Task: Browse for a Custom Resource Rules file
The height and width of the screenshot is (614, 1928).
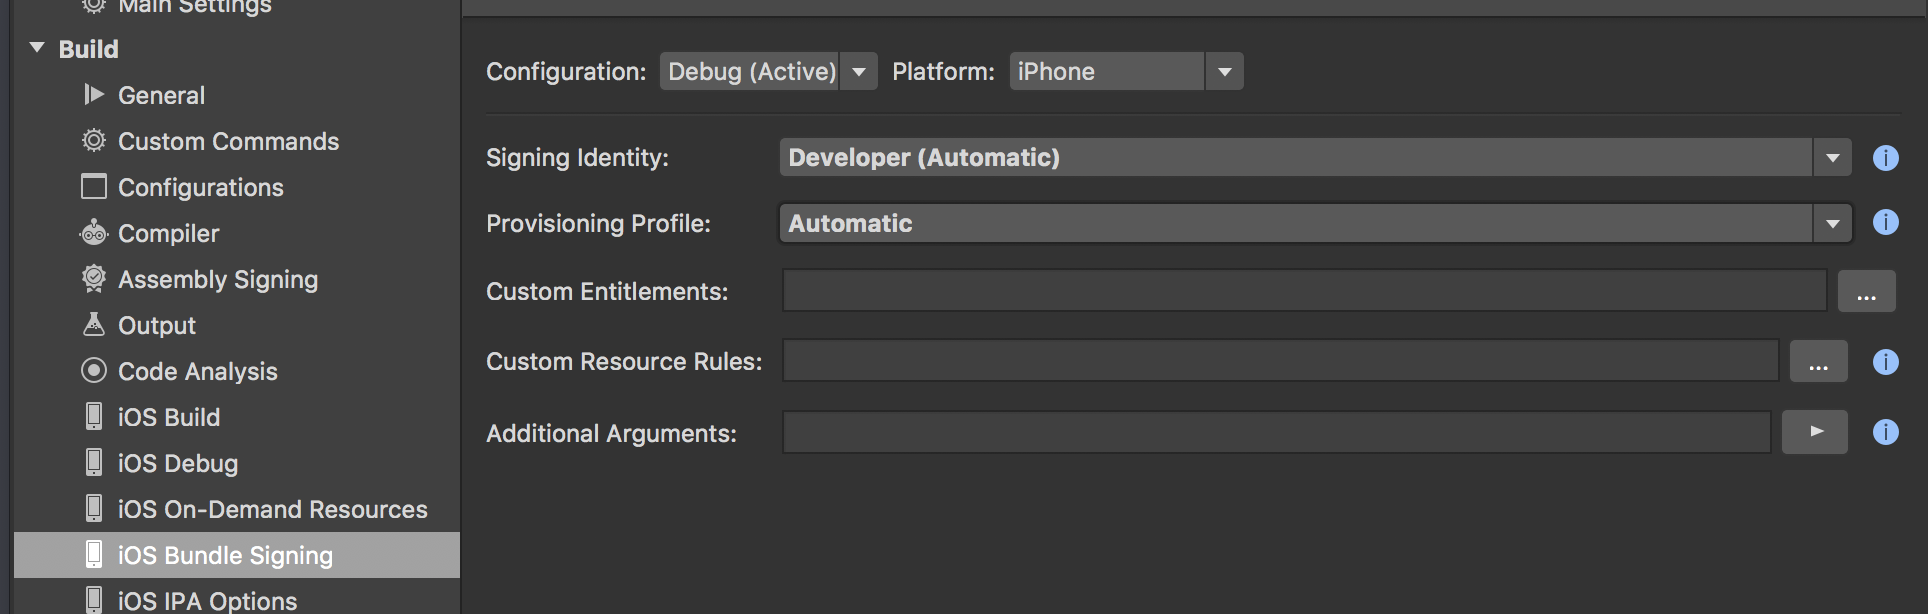Action: (x=1818, y=362)
